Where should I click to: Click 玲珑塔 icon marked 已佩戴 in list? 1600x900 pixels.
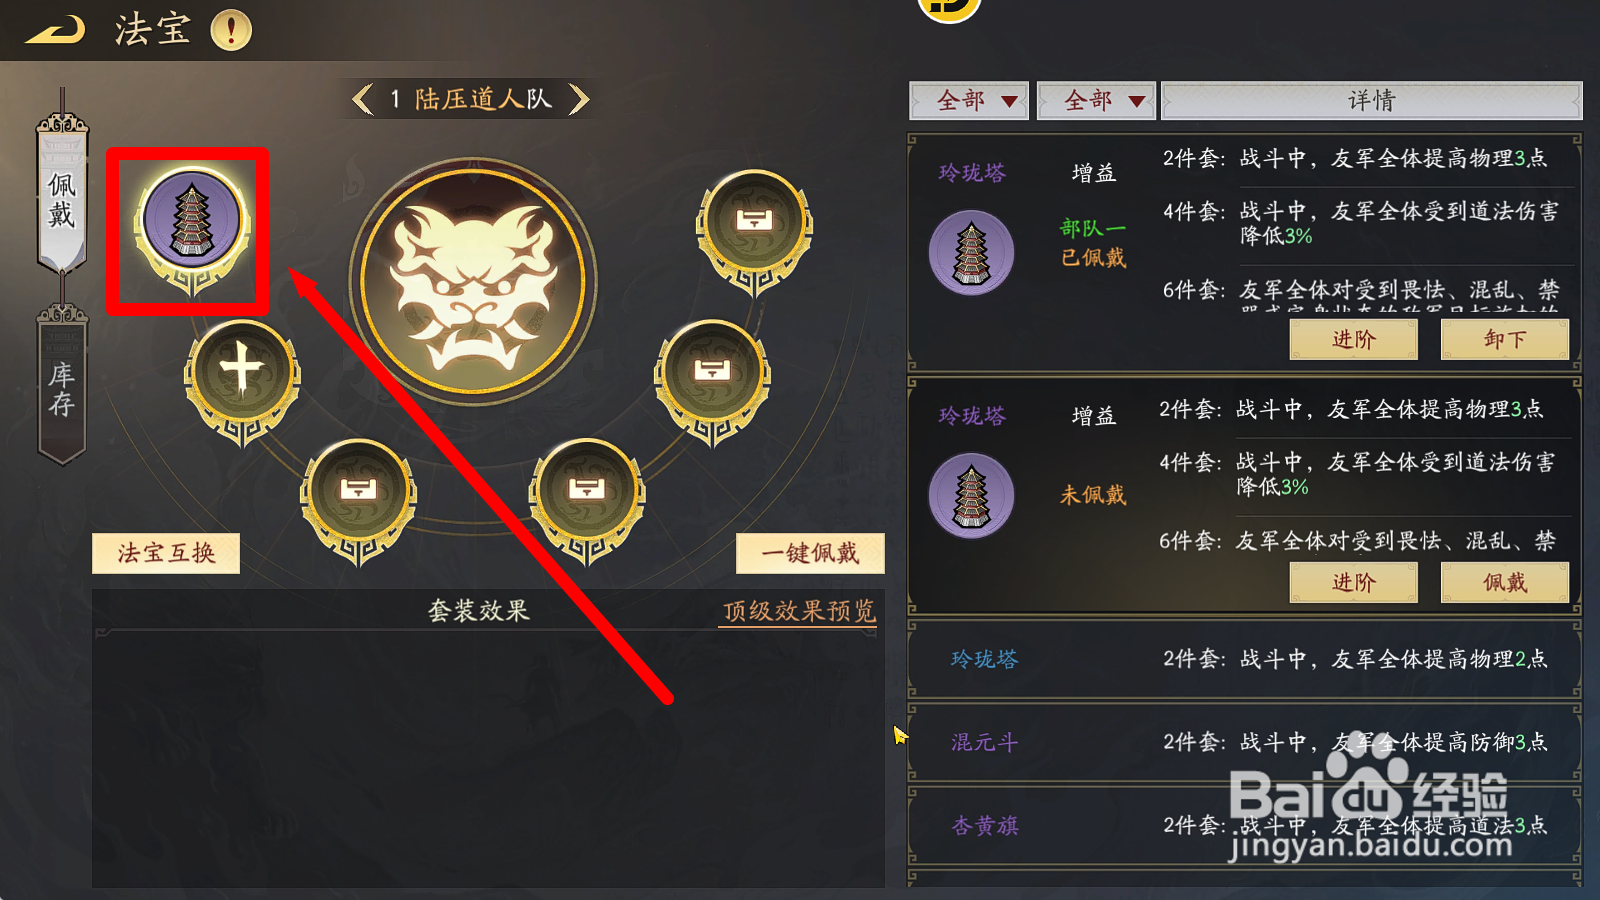[971, 252]
